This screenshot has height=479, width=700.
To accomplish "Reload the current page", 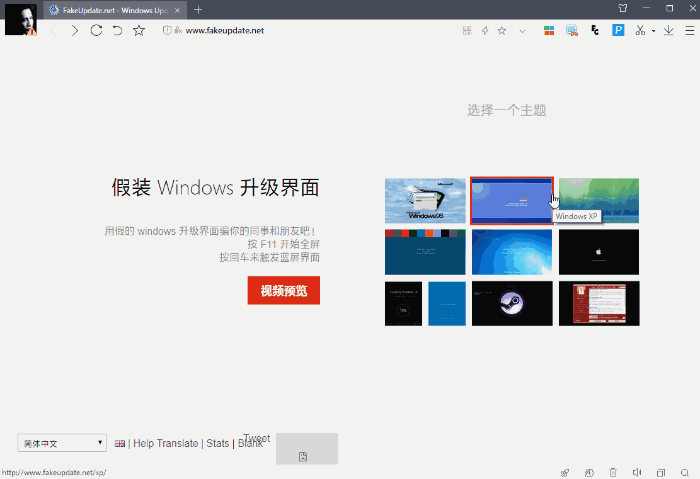I will click(x=96, y=30).
